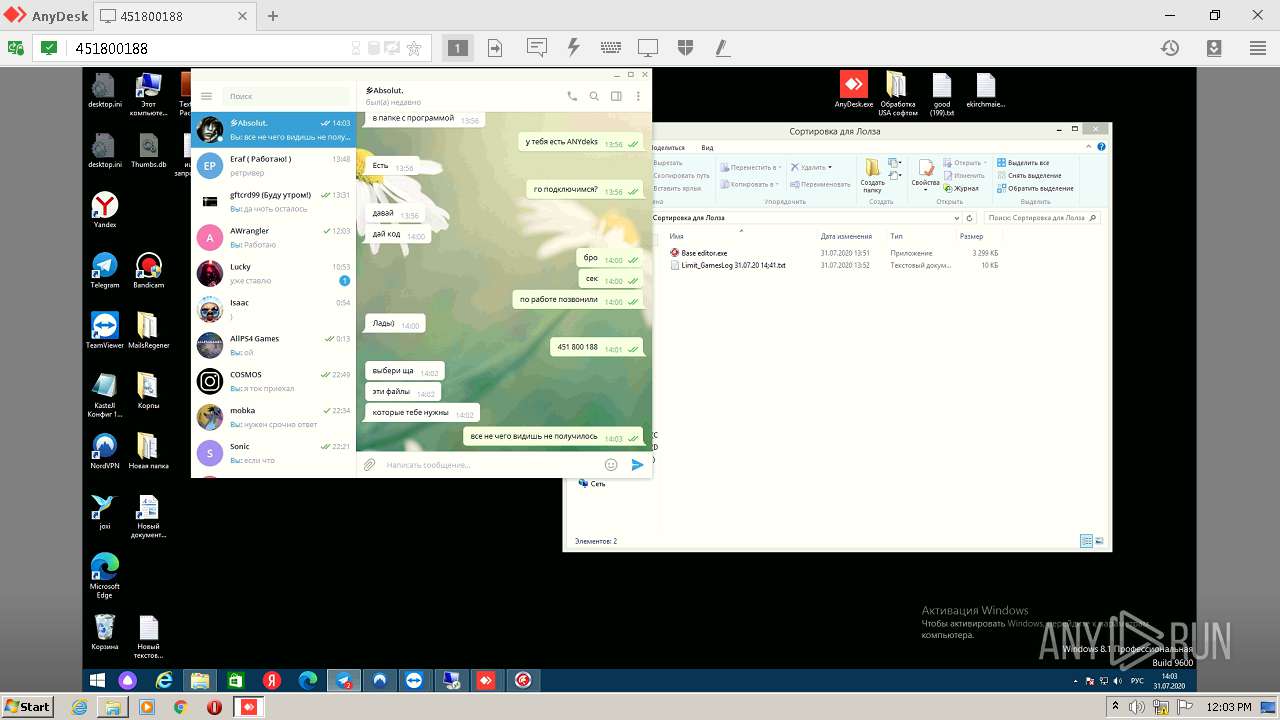This screenshot has width=1280, height=720.
Task: Open the AnyDesk hamburger main menu
Action: [1257, 48]
